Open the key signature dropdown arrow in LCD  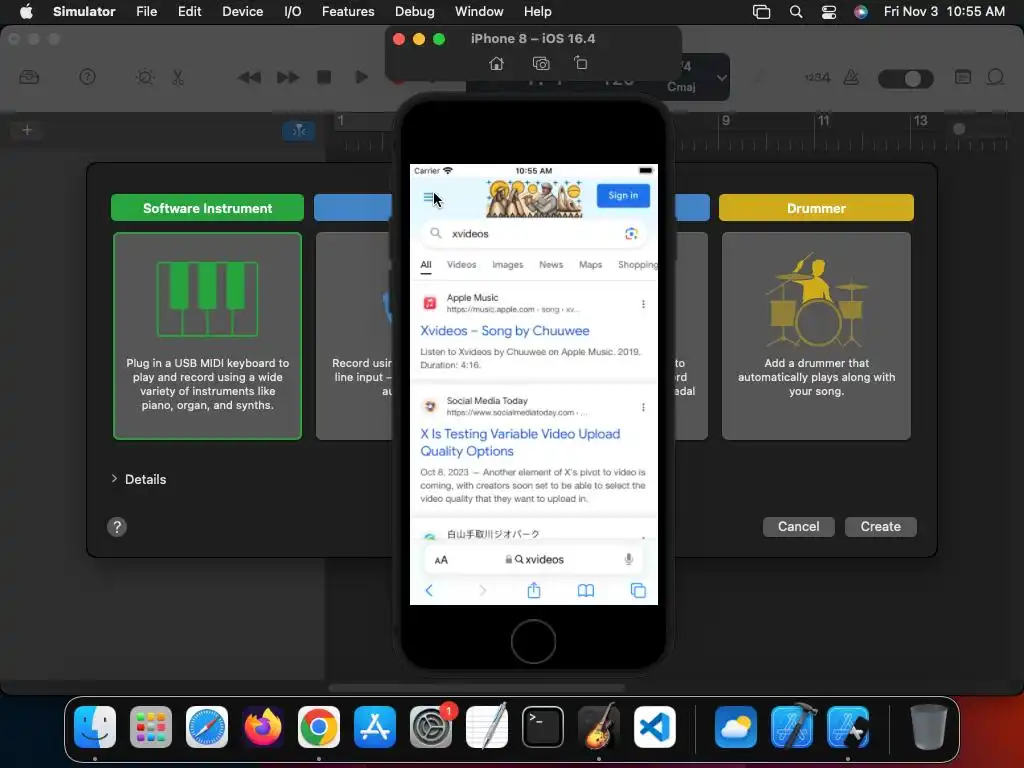click(x=721, y=77)
